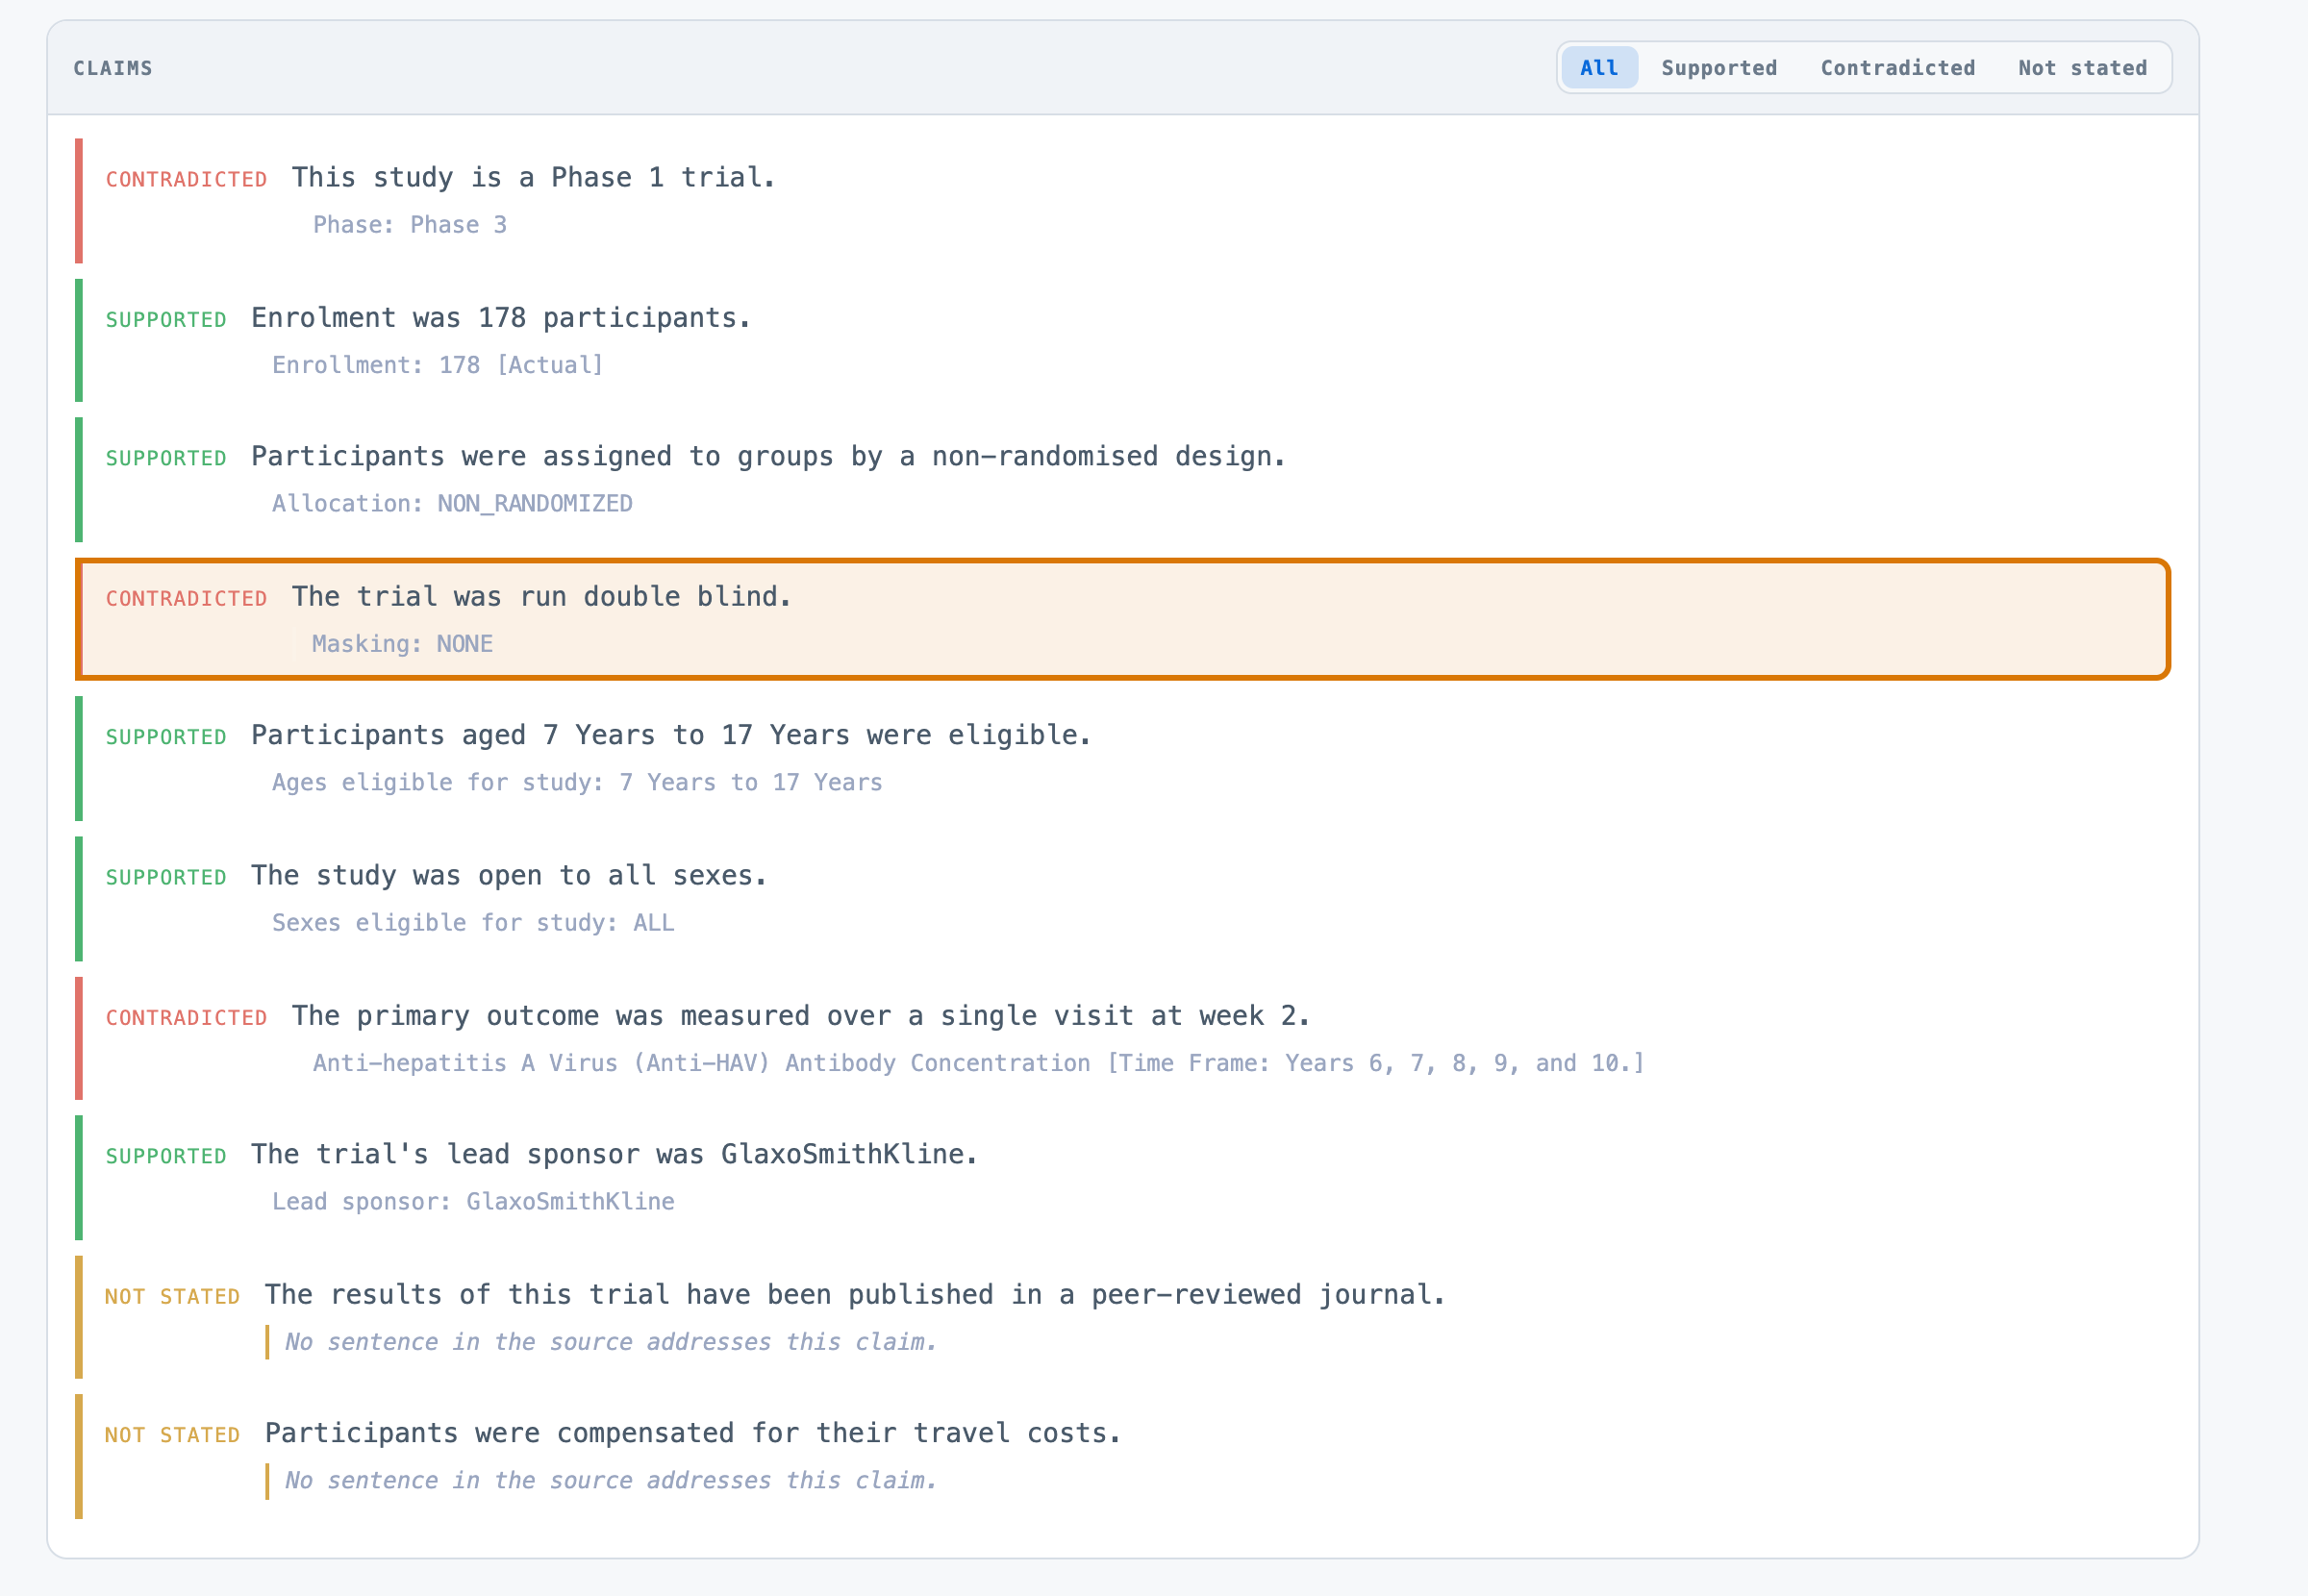This screenshot has width=2308, height=1596.
Task: Filter by Not stated claims
Action: (x=2082, y=68)
